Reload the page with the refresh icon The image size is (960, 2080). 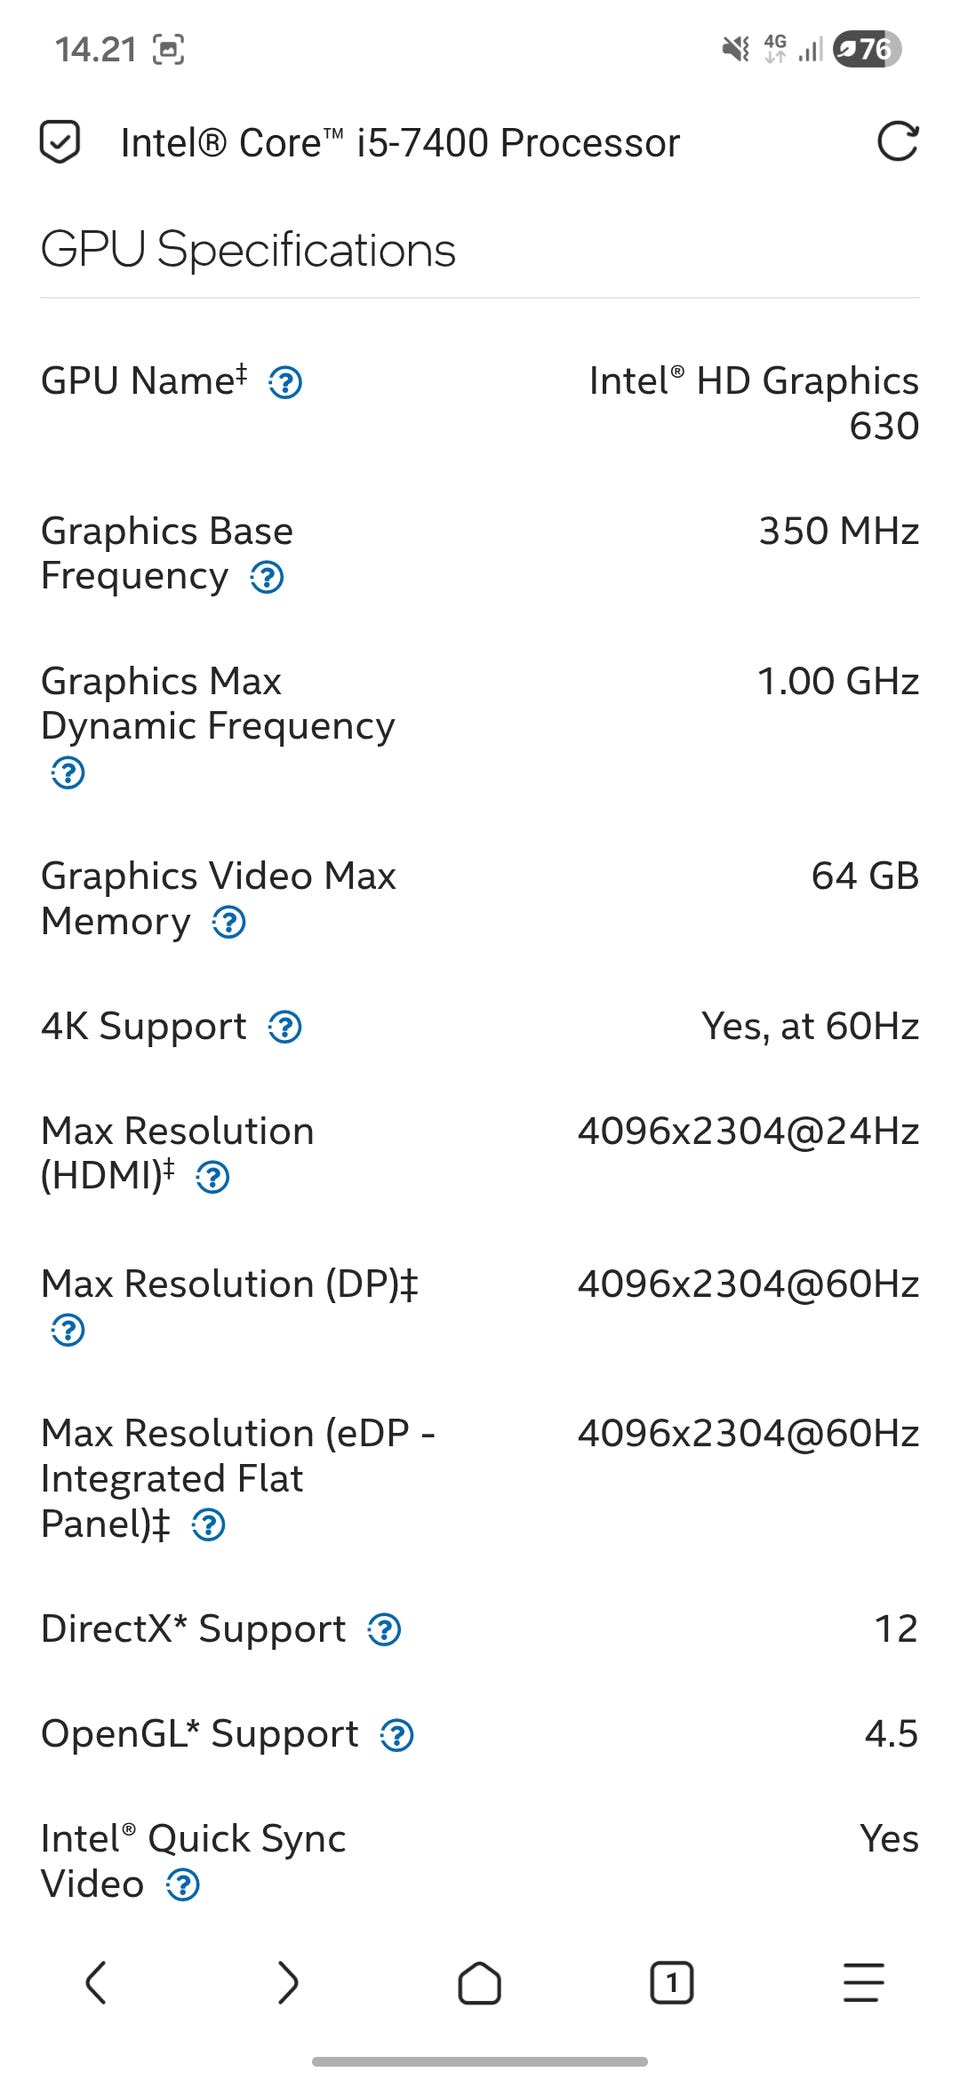897,142
